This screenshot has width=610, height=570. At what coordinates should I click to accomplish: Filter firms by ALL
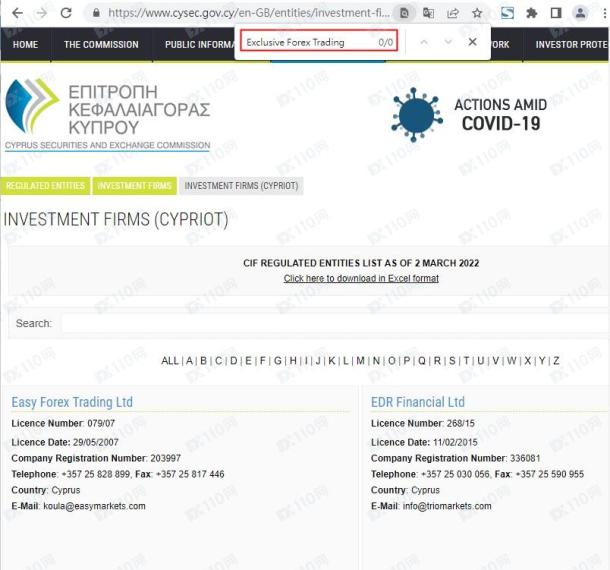[x=170, y=361]
